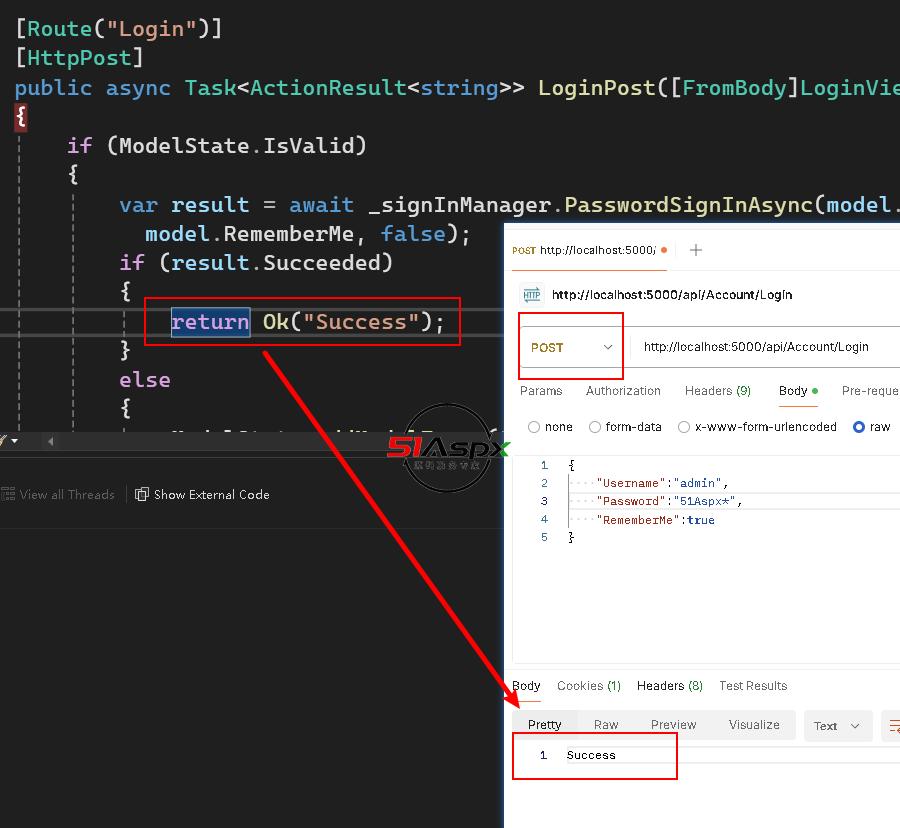Viewport: 900px width, 828px height.
Task: Open the request Headers (9) tab
Action: tap(717, 391)
